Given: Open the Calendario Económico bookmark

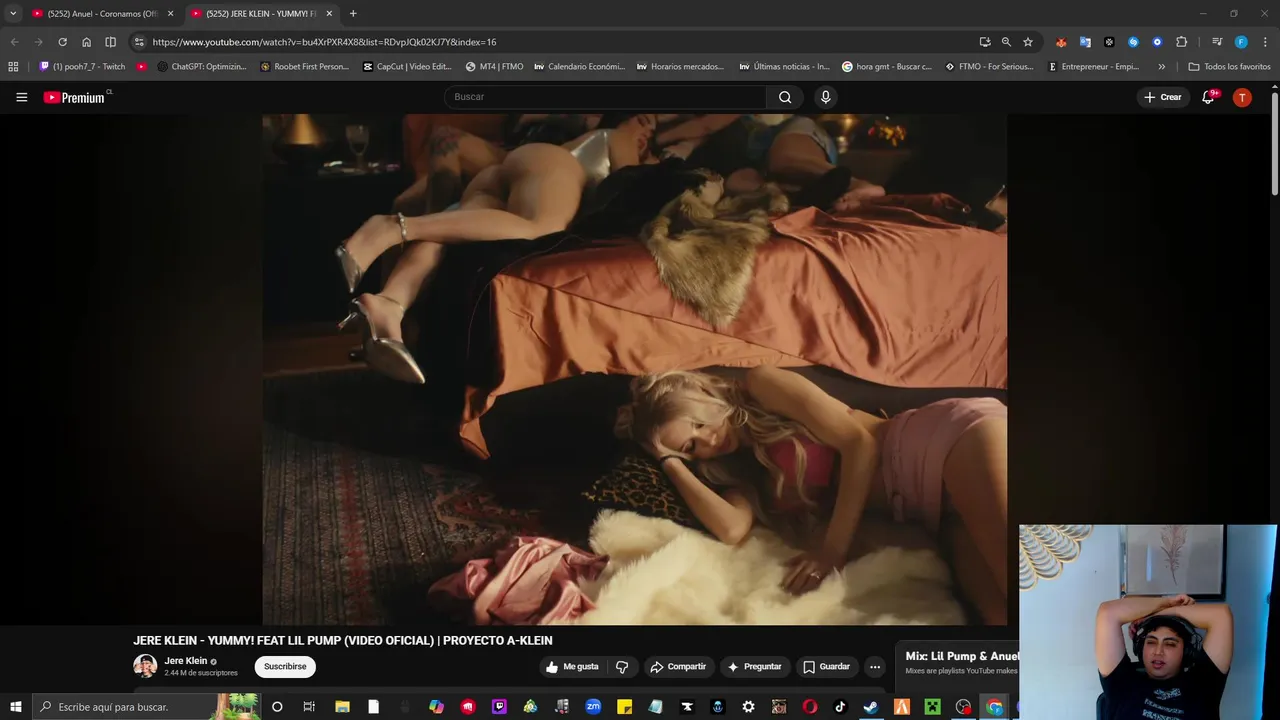Looking at the screenshot, I should coord(579,67).
